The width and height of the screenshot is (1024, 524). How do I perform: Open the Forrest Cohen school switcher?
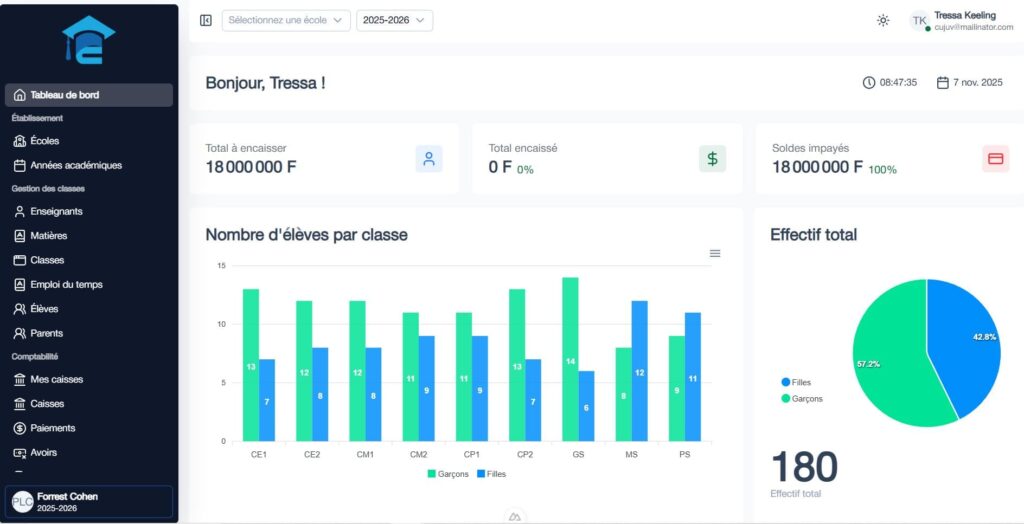[90, 501]
